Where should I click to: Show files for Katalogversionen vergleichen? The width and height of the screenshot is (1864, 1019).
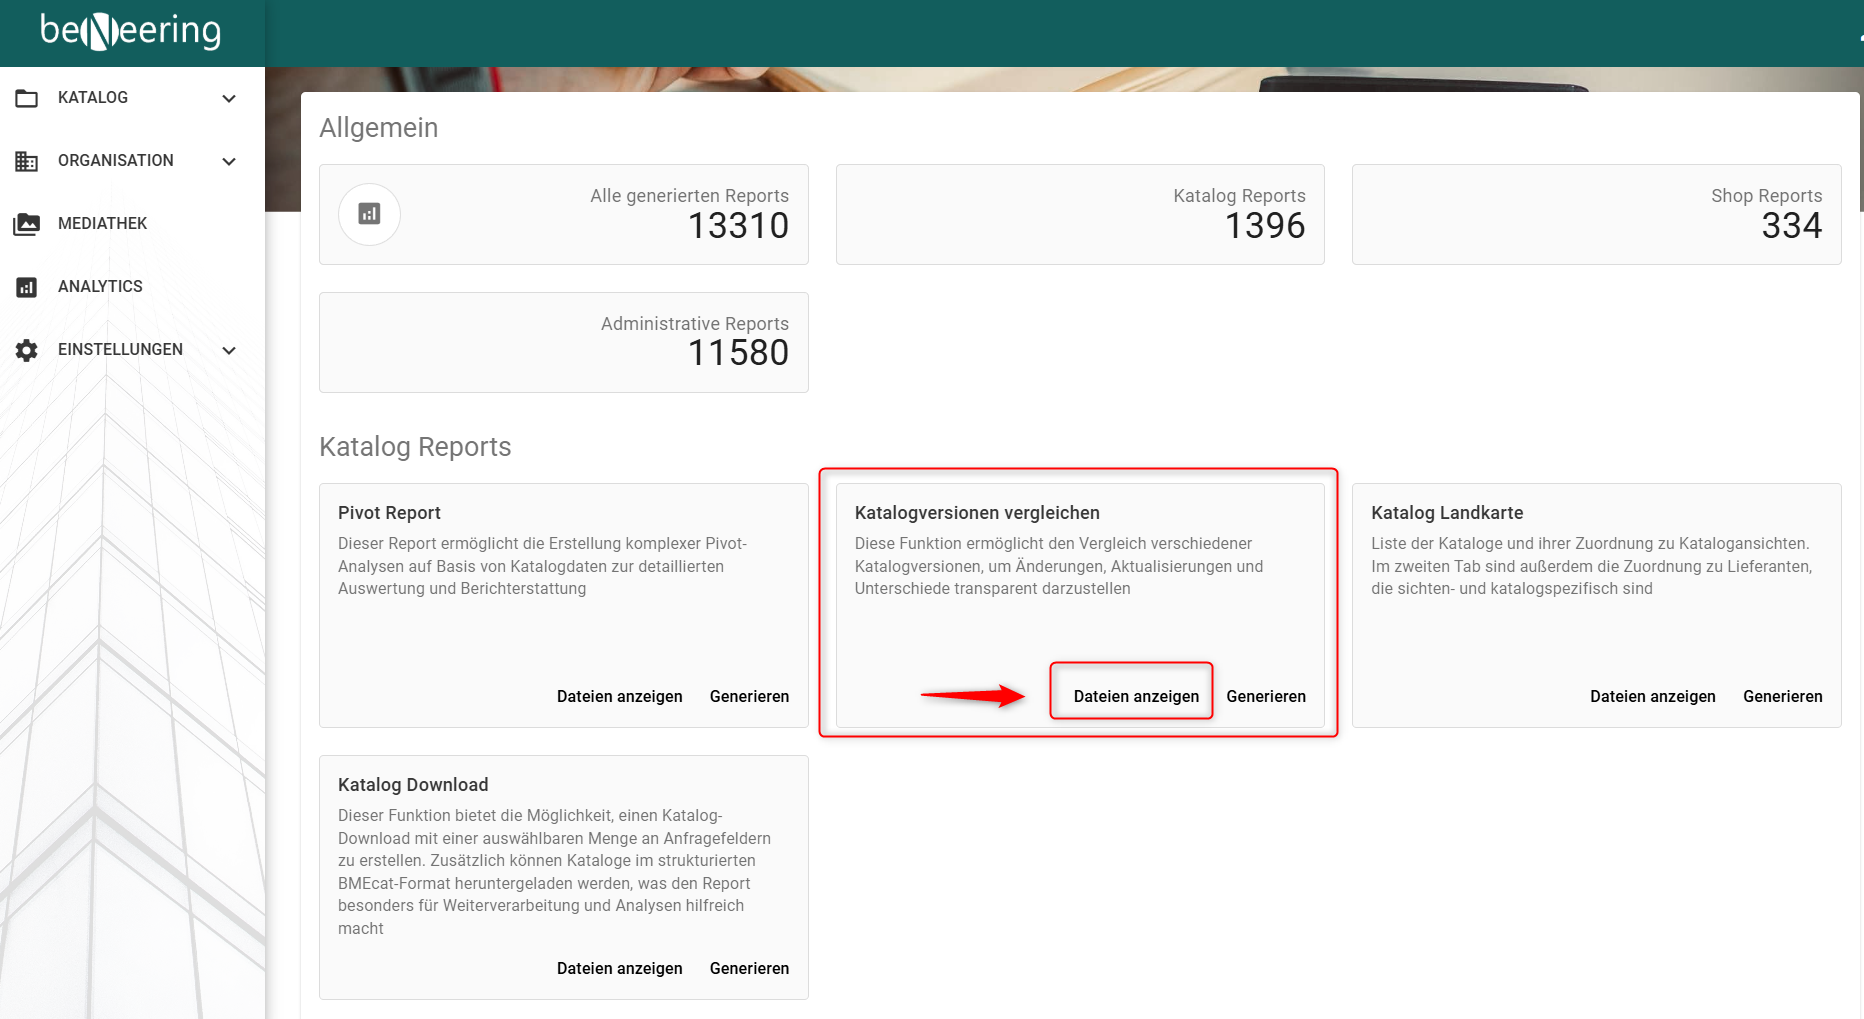[1136, 696]
